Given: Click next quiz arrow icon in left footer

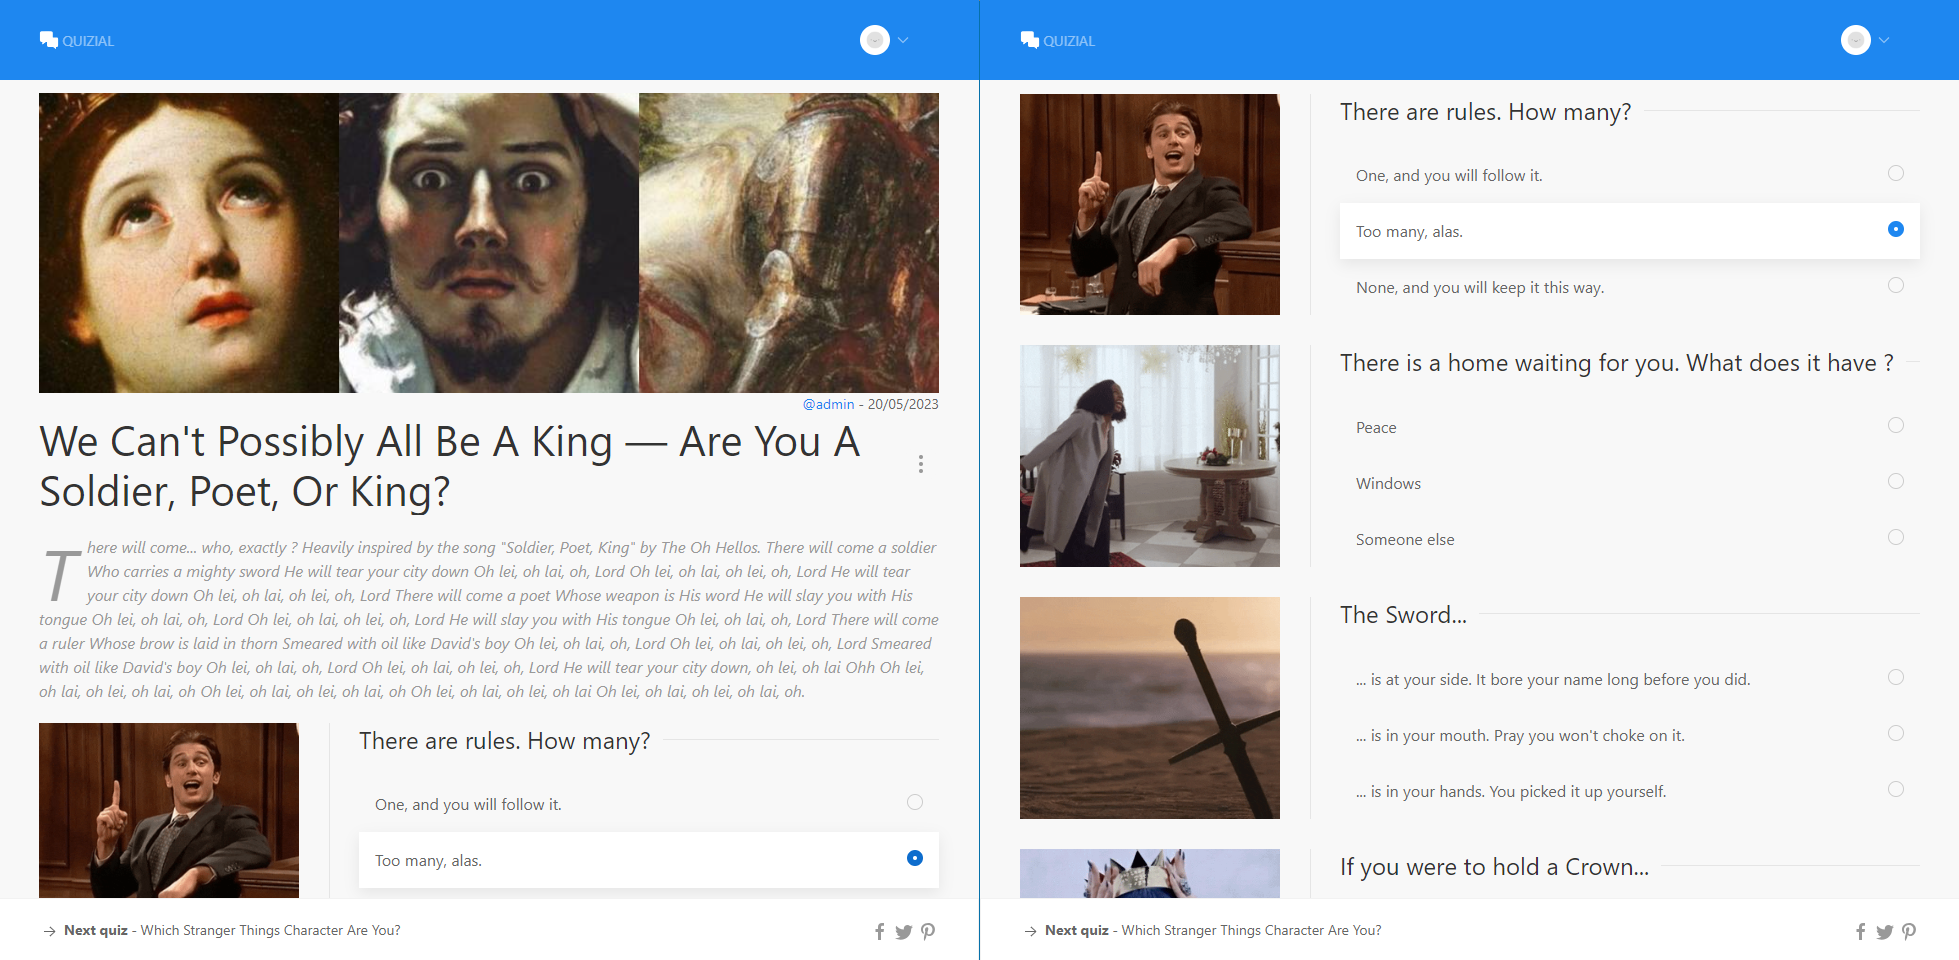Looking at the screenshot, I should 49,931.
